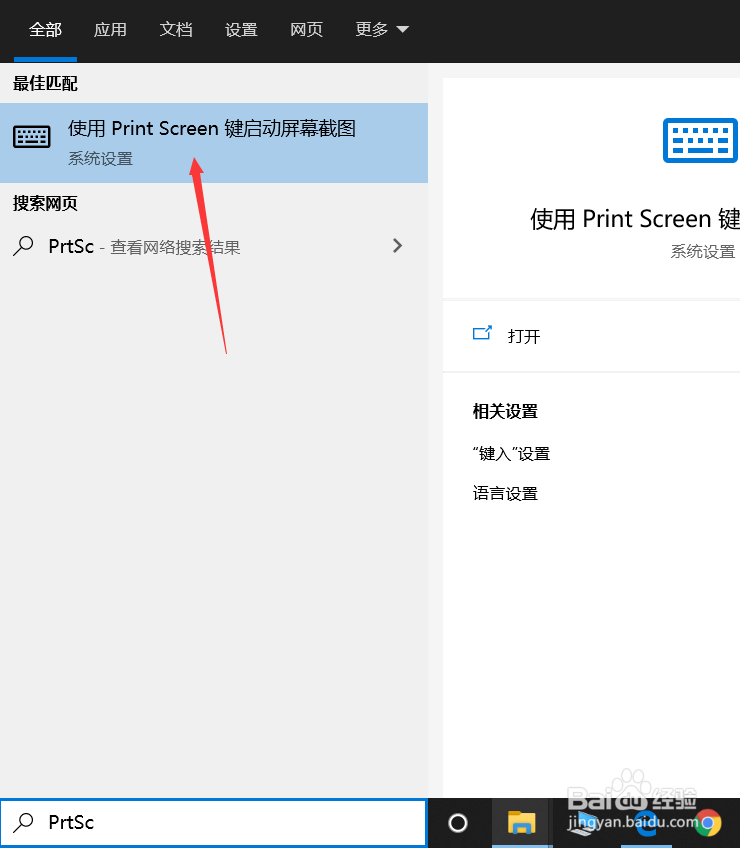740x848 pixels.
Task: Open the 语言设置 related link
Action: (505, 493)
